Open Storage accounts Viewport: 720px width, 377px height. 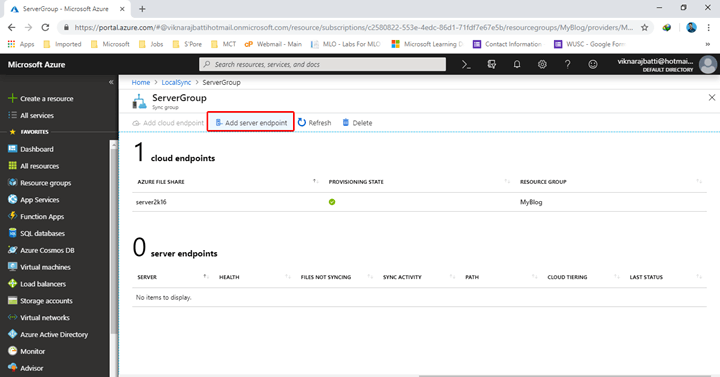pos(40,301)
